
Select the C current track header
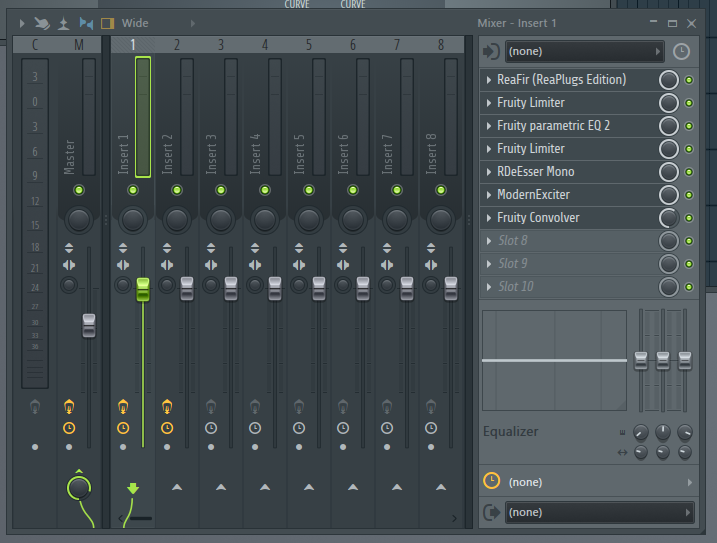[35, 45]
